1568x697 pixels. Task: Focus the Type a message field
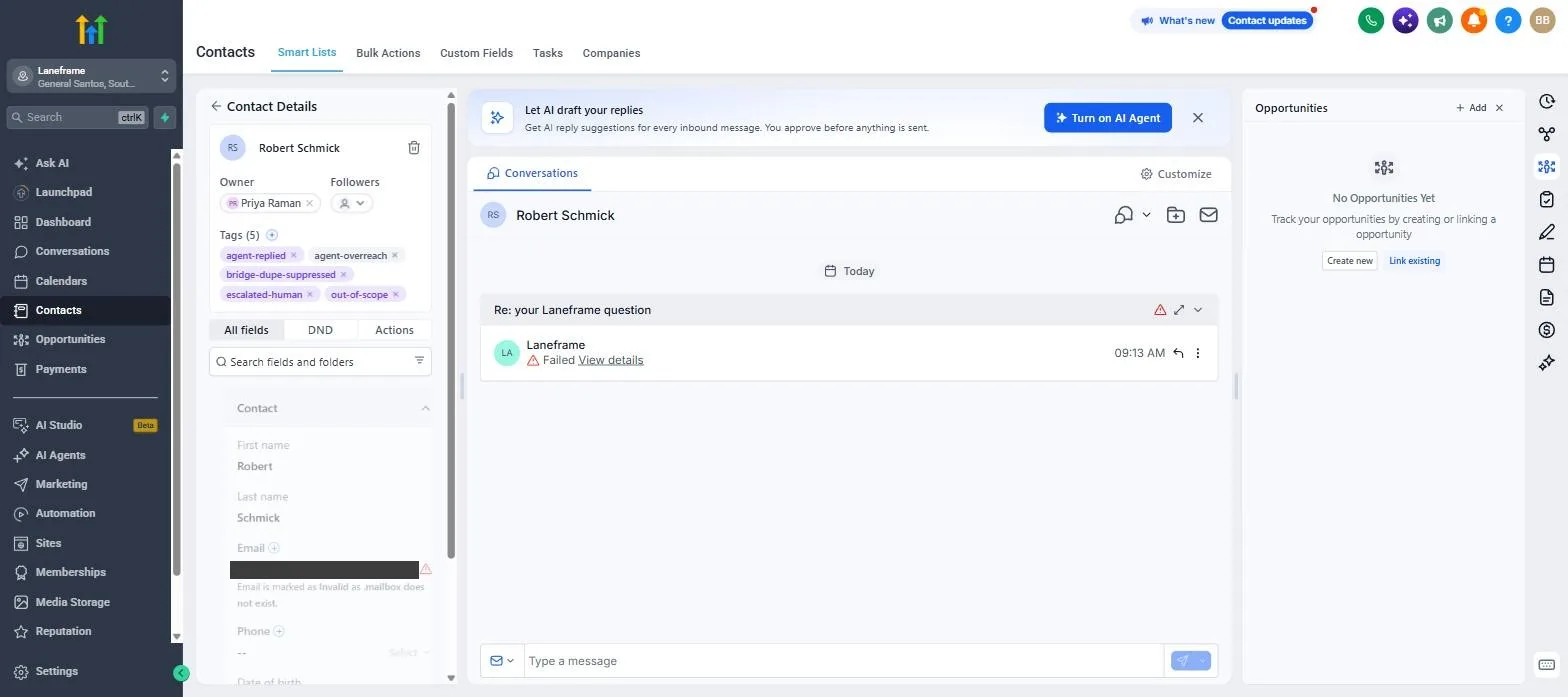(x=845, y=661)
